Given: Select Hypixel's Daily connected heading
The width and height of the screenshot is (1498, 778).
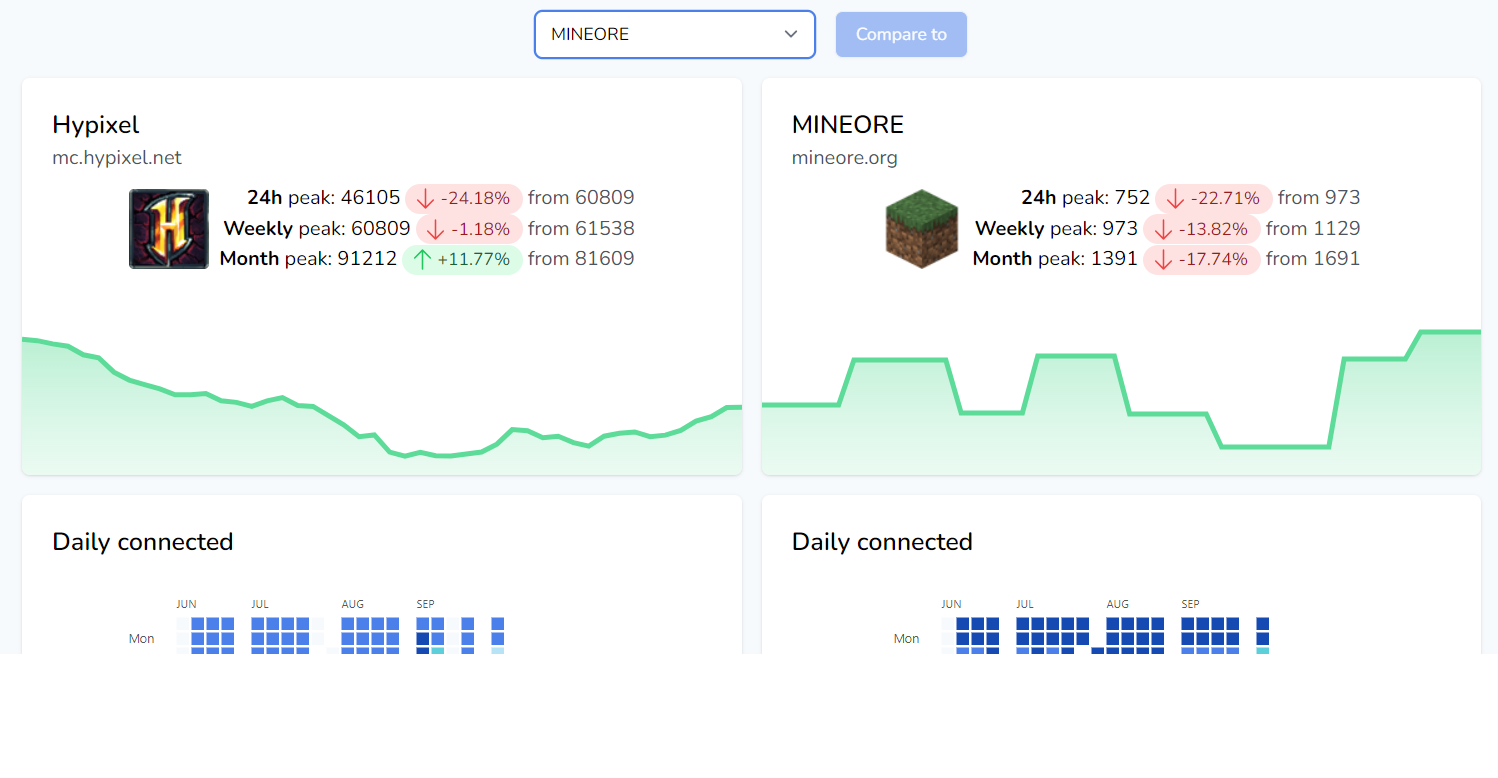Looking at the screenshot, I should [x=142, y=542].
